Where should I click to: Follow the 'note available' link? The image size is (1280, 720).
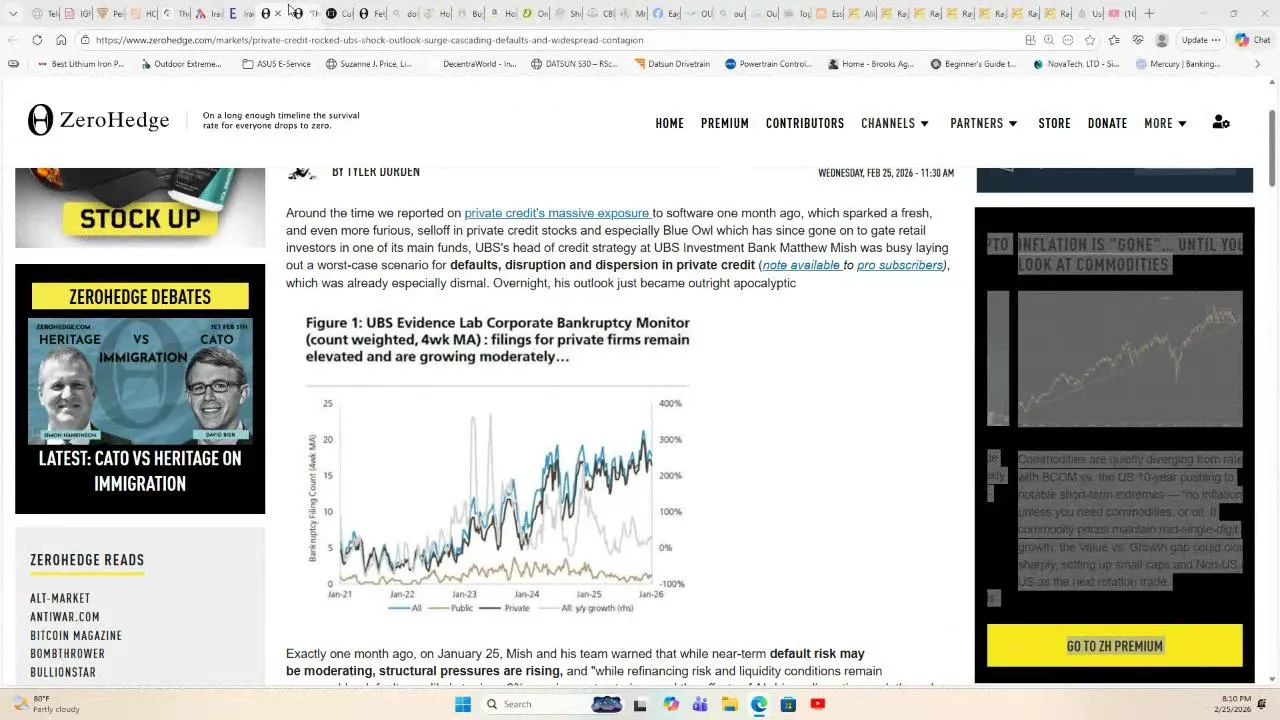pos(801,265)
